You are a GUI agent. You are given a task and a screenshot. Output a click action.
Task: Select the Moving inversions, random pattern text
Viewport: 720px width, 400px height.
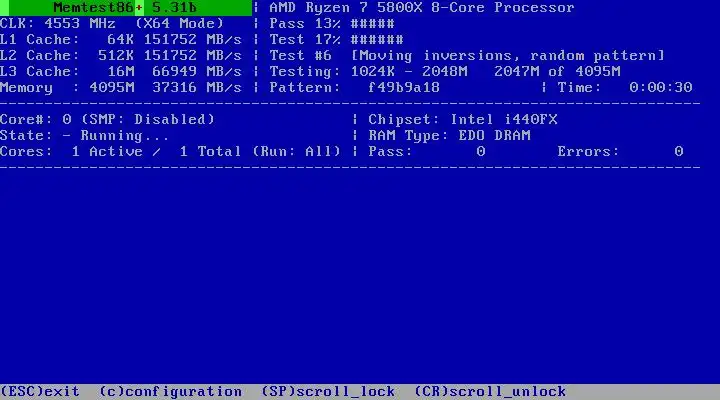507,56
